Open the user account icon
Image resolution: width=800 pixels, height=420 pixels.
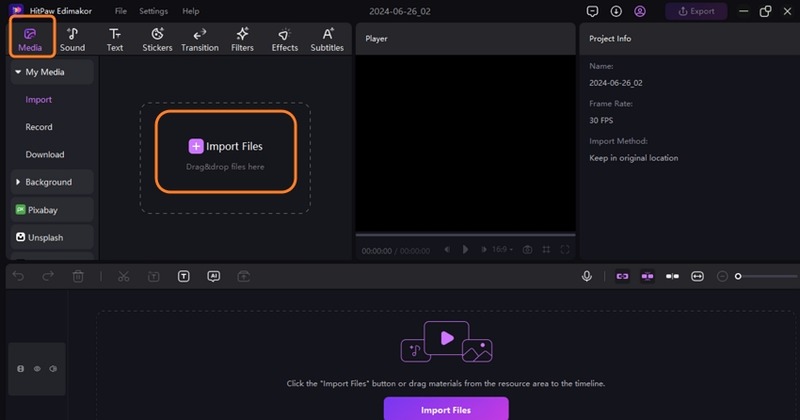click(640, 11)
